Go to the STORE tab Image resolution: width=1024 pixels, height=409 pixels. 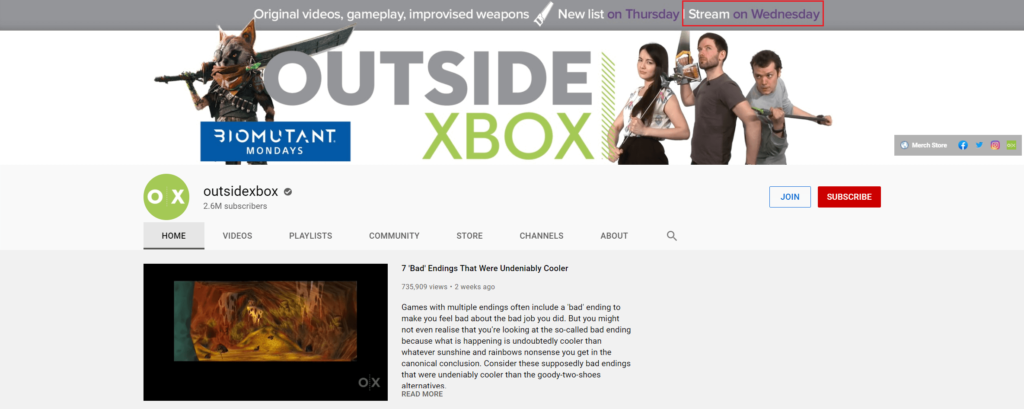coord(469,236)
